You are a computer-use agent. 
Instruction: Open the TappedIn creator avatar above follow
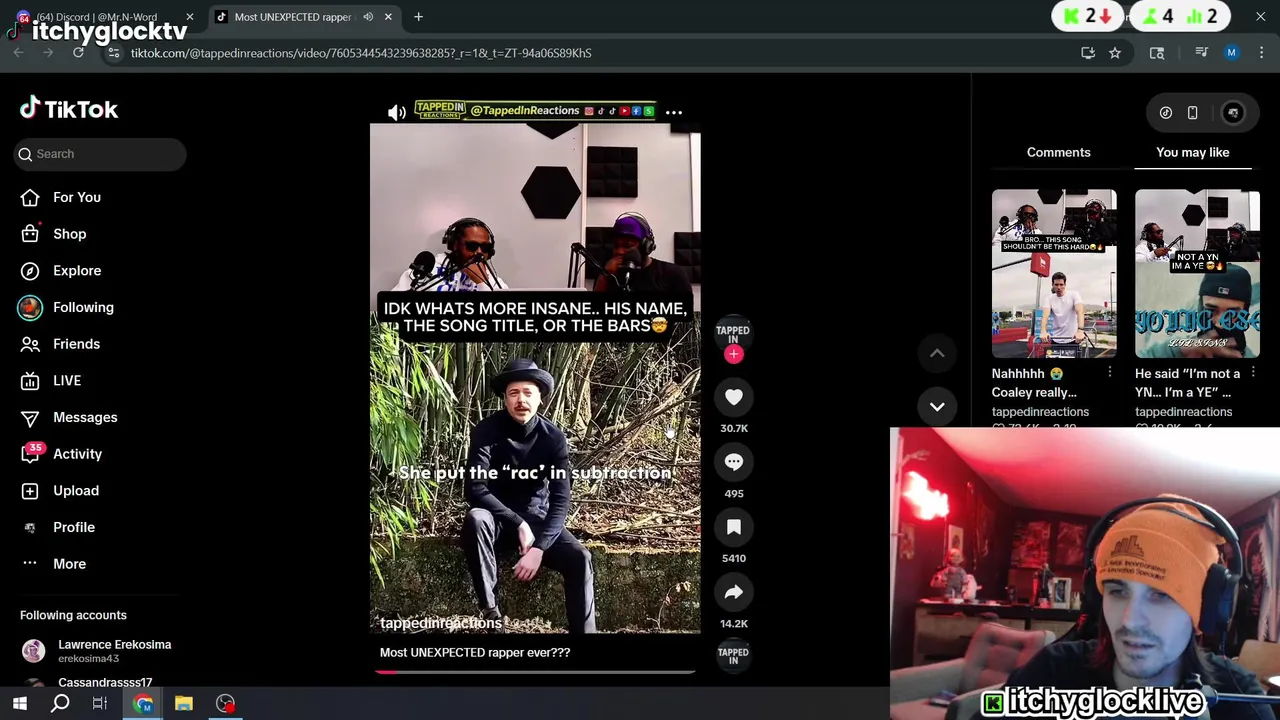pyautogui.click(x=733, y=333)
